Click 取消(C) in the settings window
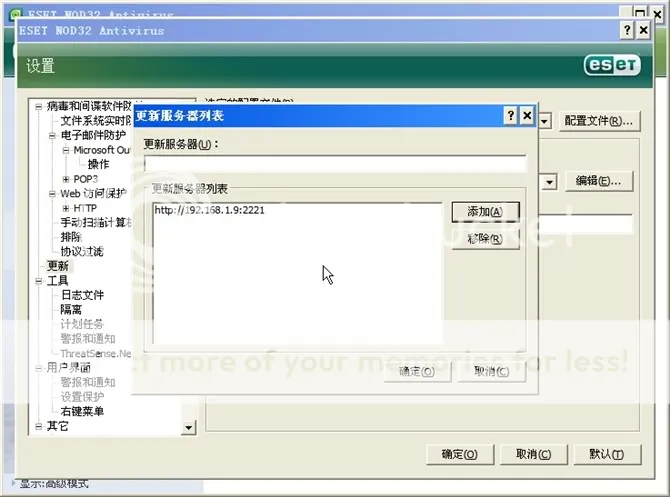Screen dimensions: 670x497 (534, 454)
